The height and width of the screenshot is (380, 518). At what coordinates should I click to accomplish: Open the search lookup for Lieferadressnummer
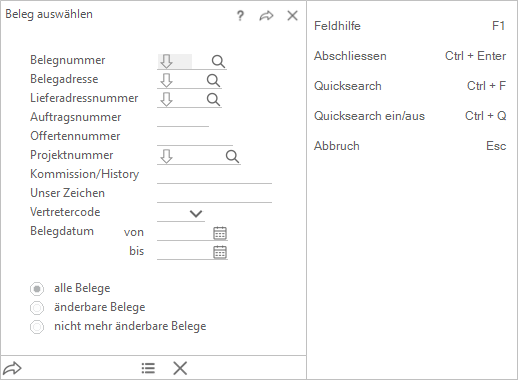click(x=213, y=99)
